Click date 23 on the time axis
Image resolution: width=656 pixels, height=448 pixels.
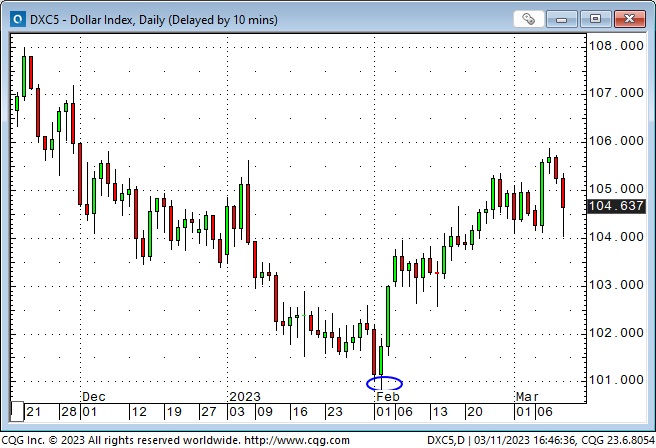pyautogui.click(x=335, y=412)
